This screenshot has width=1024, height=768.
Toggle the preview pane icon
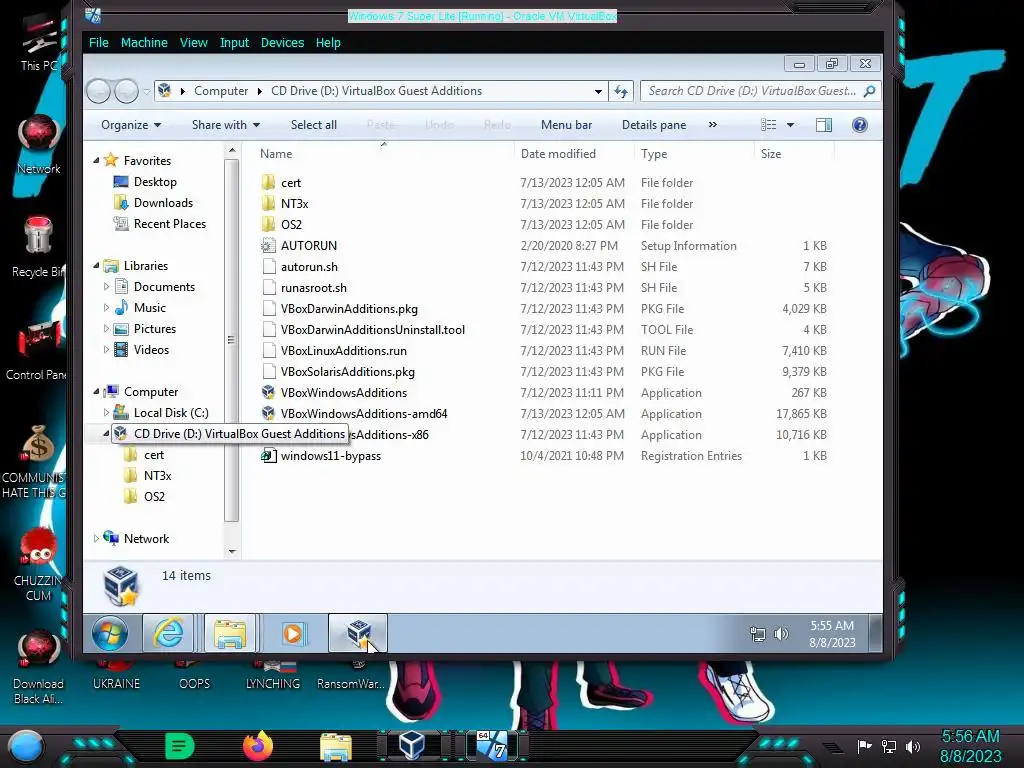tap(824, 125)
